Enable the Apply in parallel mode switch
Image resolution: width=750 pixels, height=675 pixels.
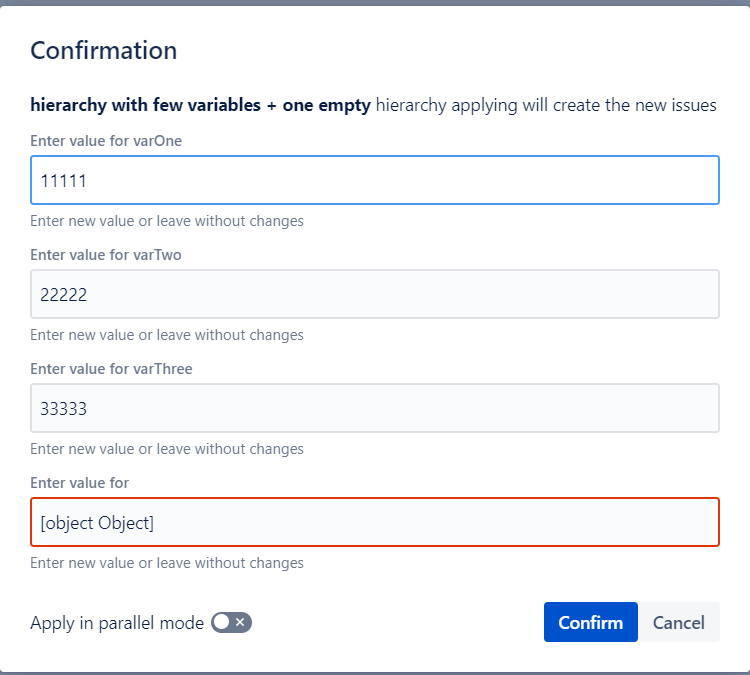pyautogui.click(x=231, y=622)
